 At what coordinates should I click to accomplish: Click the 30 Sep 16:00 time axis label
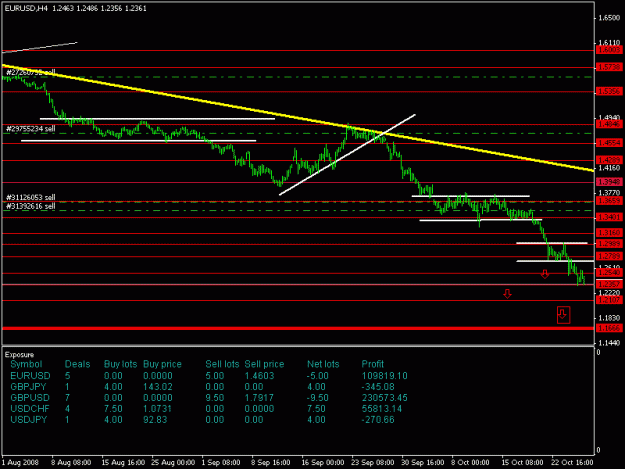(x=423, y=462)
